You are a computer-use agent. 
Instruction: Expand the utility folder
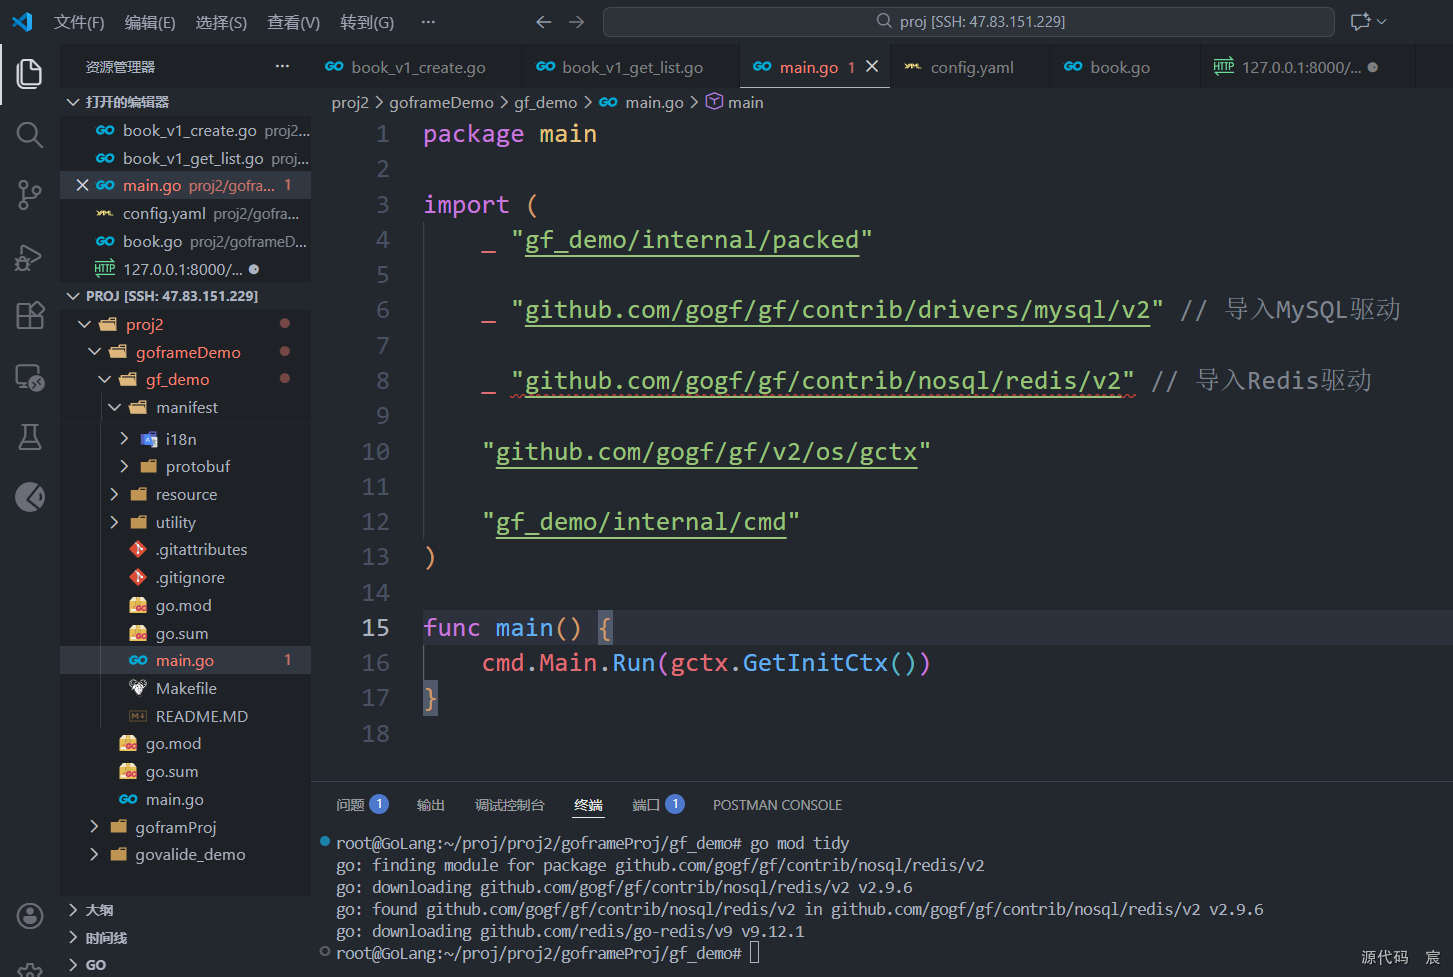click(x=114, y=522)
